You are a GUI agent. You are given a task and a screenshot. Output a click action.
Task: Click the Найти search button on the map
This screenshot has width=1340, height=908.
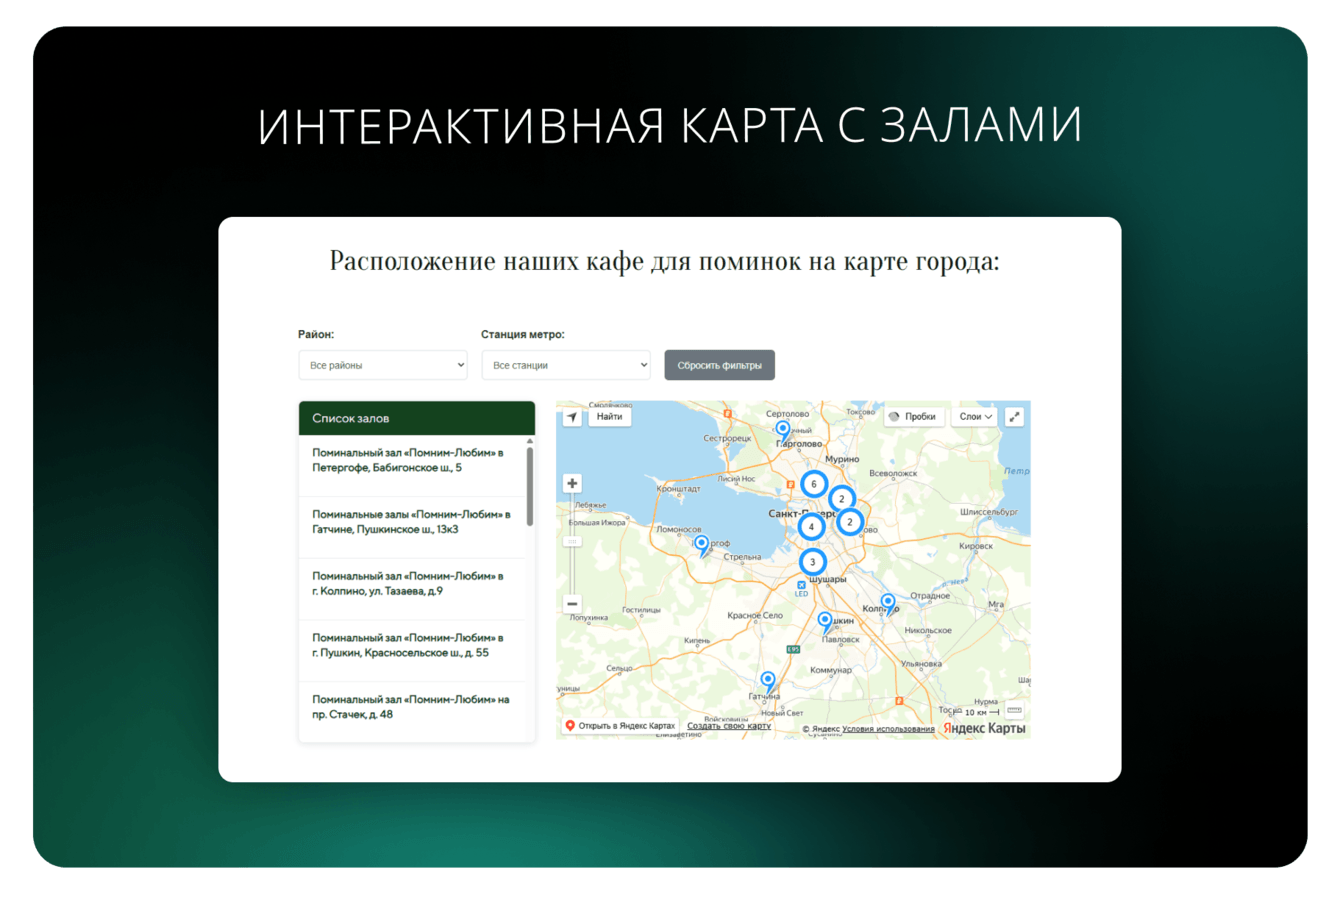coord(609,417)
